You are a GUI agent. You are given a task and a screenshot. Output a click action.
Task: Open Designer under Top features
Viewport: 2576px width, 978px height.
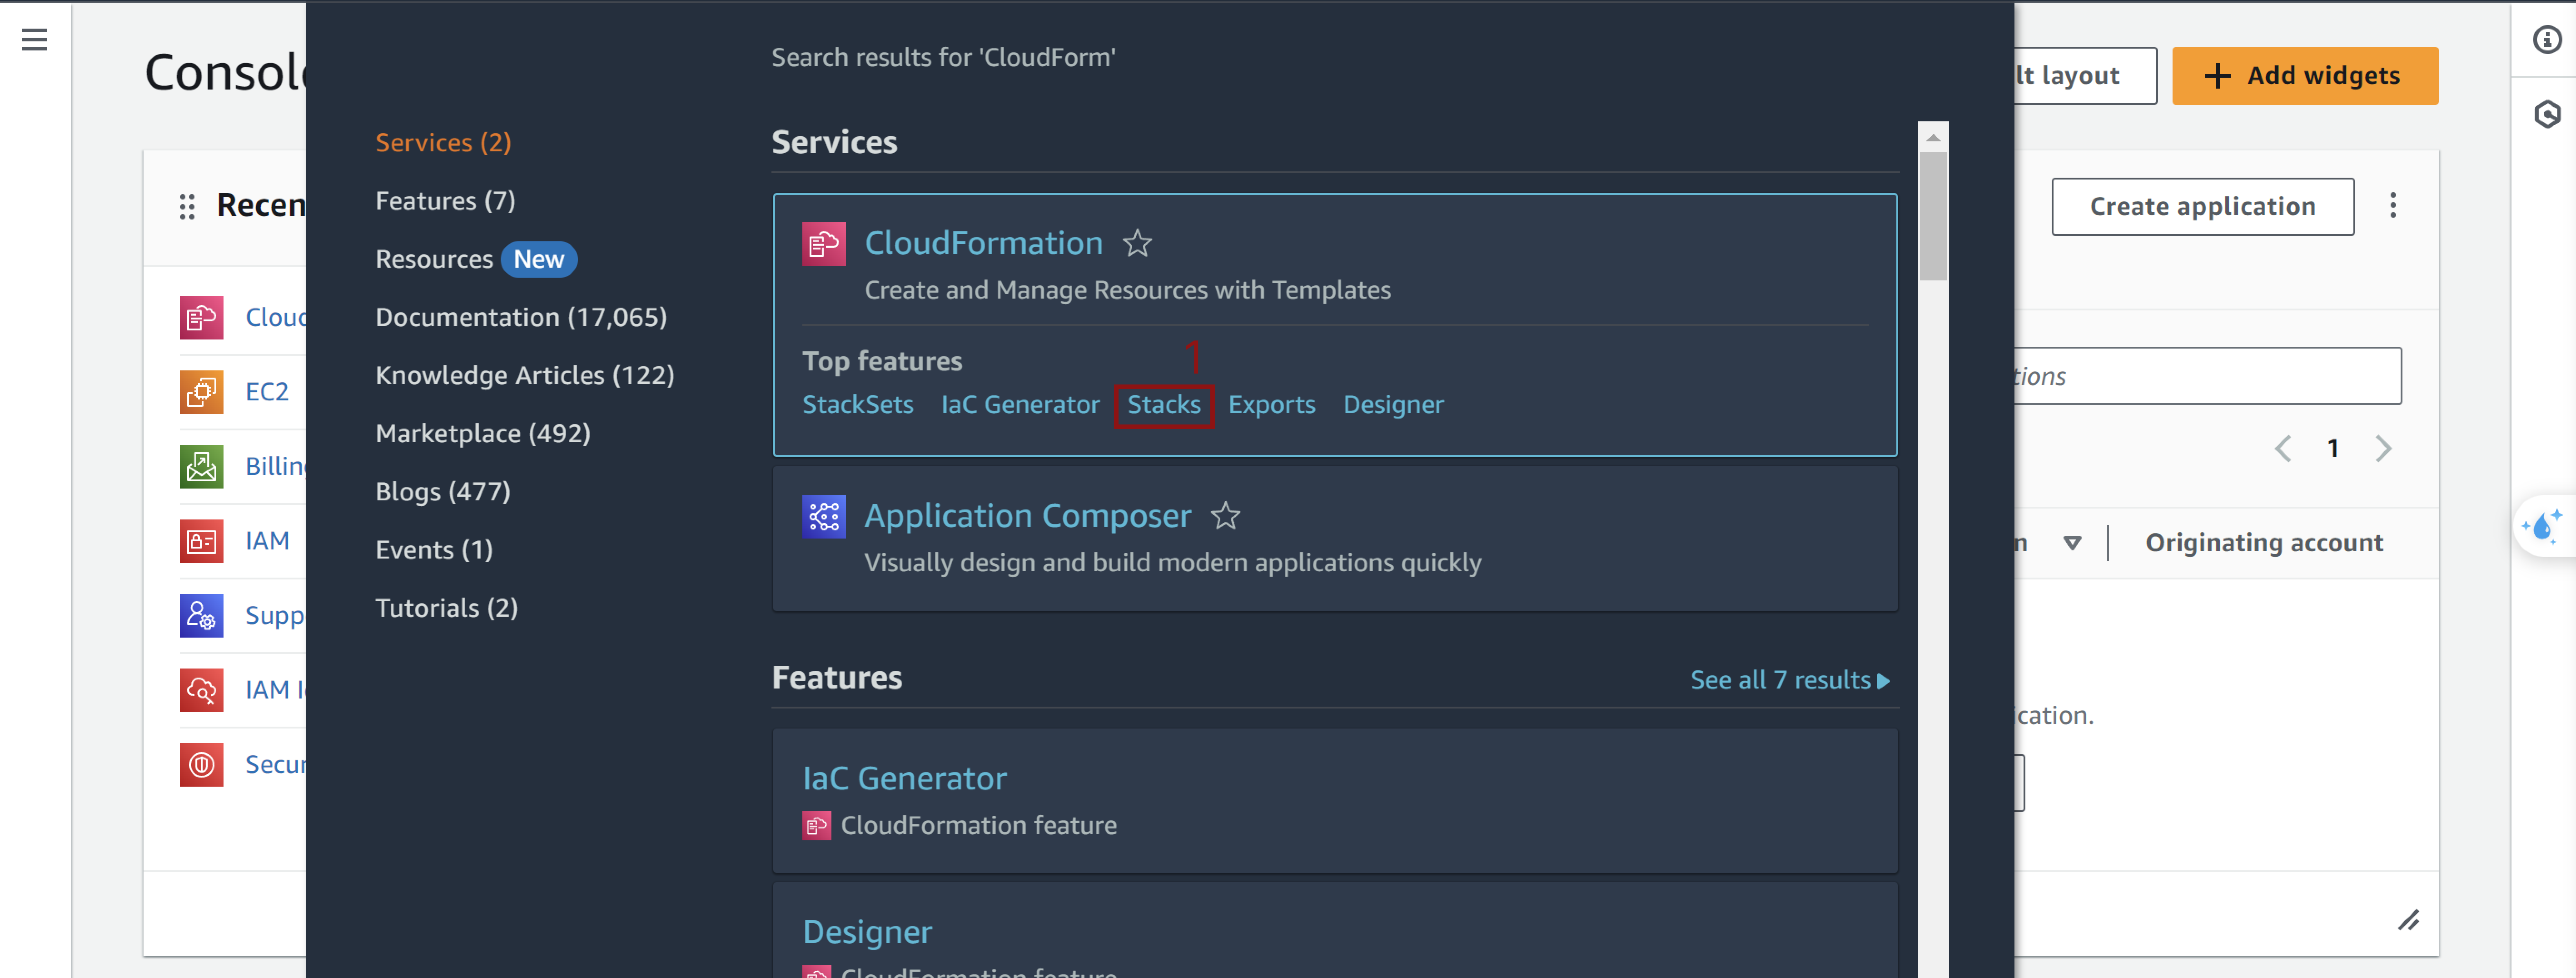pos(1392,405)
